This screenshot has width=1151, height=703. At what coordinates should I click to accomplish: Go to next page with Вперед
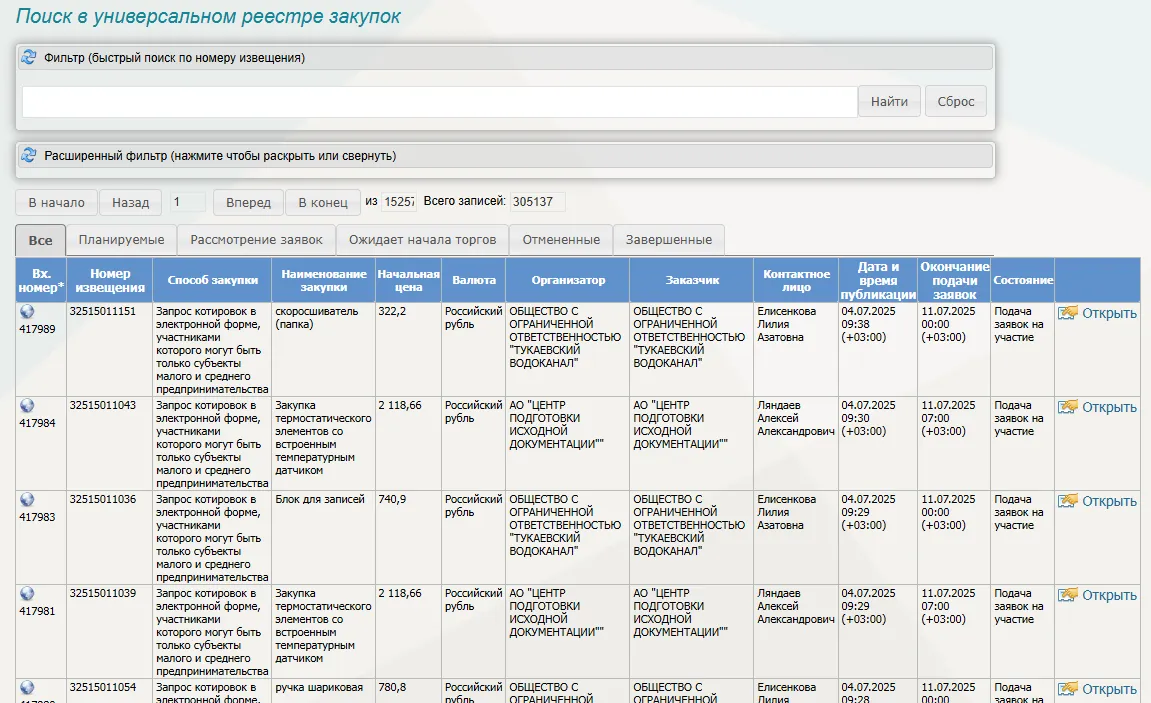point(248,202)
